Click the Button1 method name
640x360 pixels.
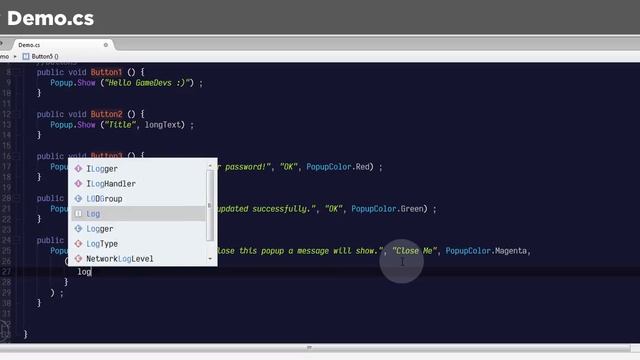tap(106, 72)
